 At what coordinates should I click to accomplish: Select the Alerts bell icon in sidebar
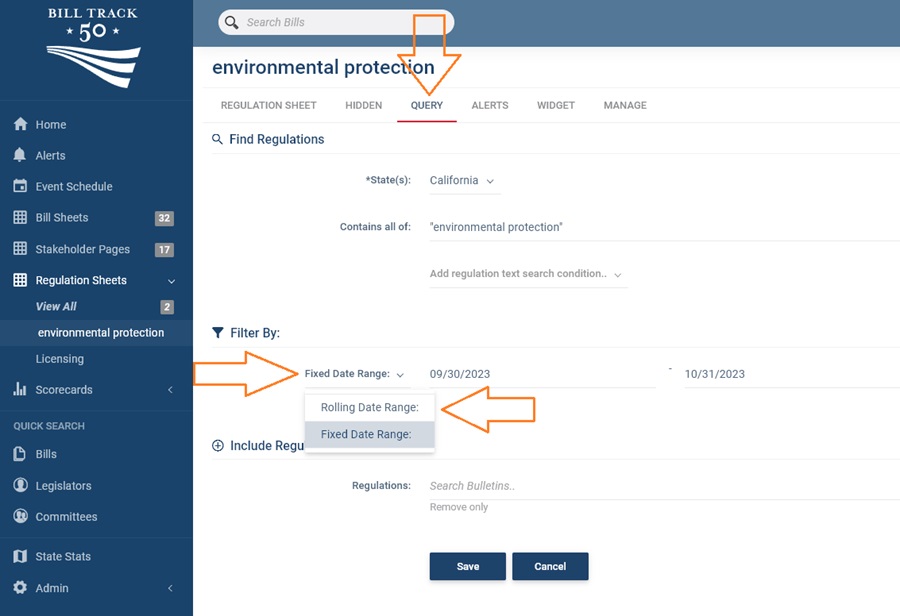point(22,155)
